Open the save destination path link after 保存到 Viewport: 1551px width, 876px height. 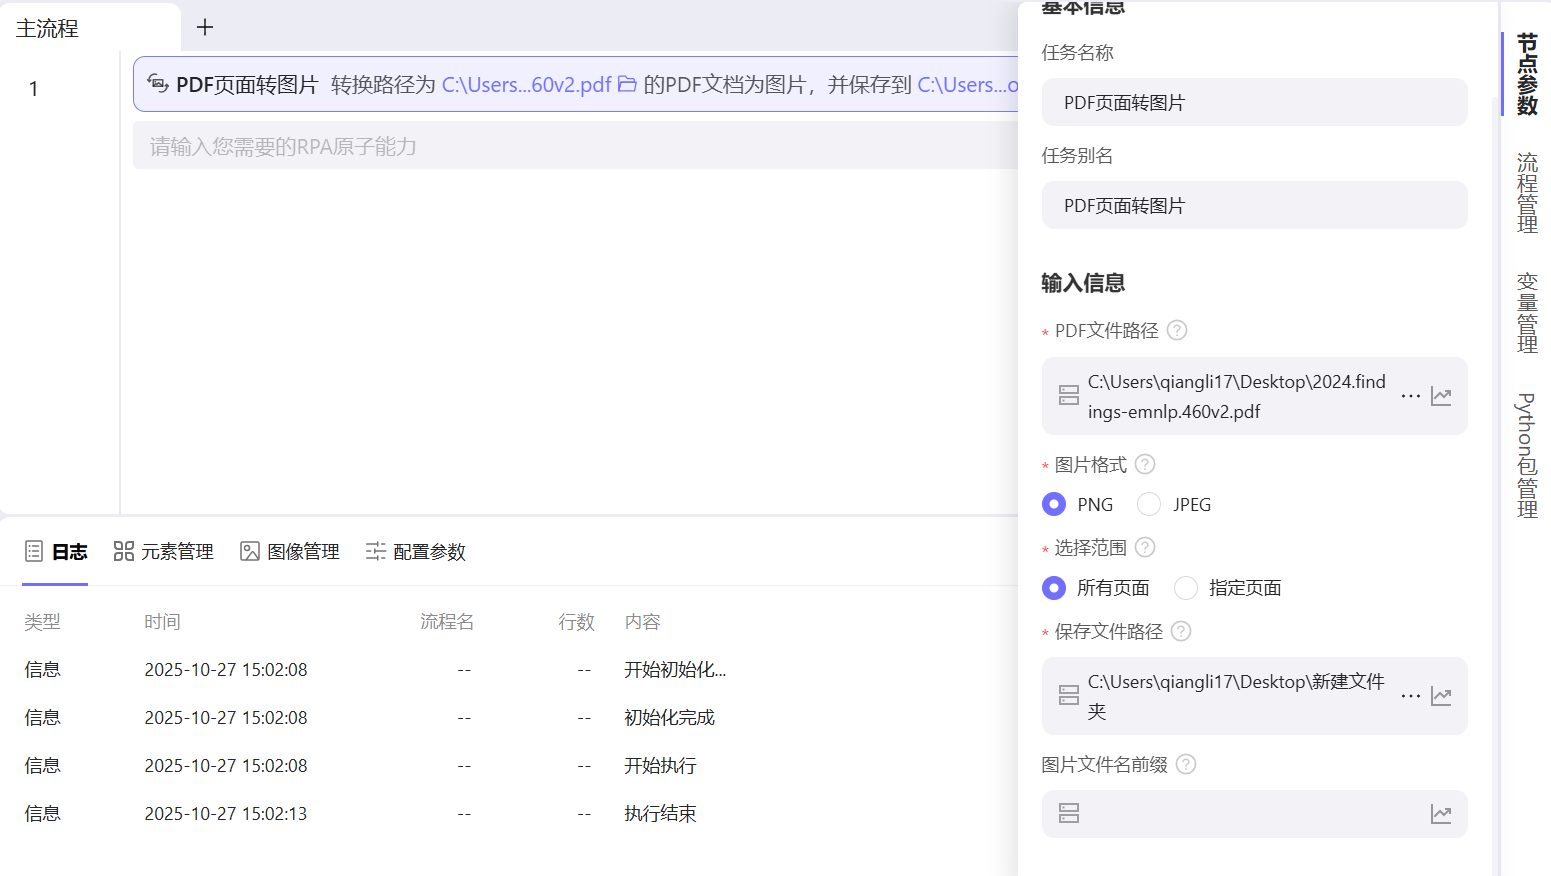[968, 85]
